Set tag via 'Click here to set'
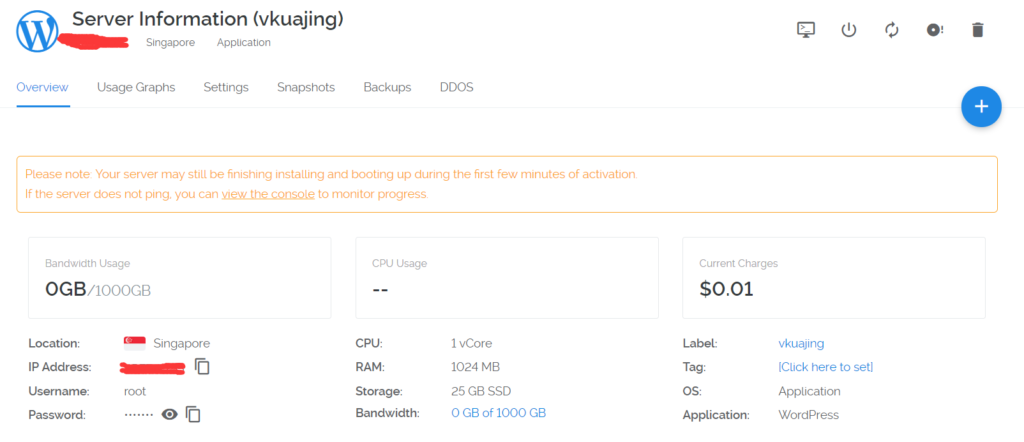Screen dimensions: 1024x442 coord(825,367)
